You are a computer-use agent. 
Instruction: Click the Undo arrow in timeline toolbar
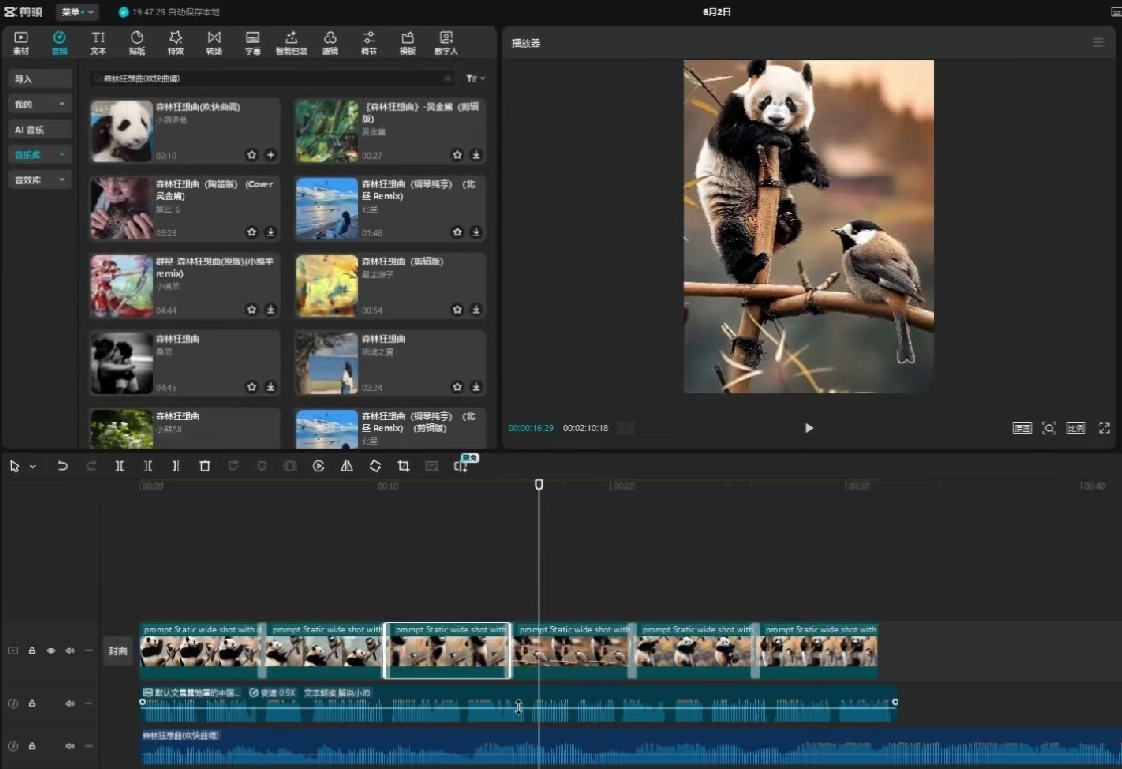click(63, 466)
